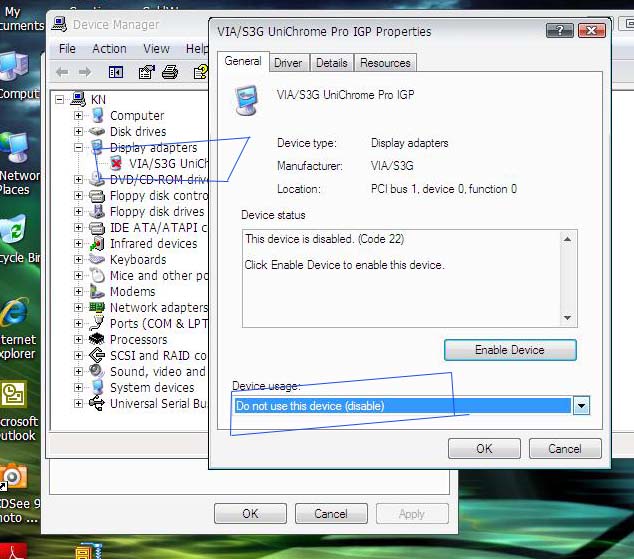634x559 pixels.
Task: Select the Modems category icon
Action: pyautogui.click(x=97, y=291)
